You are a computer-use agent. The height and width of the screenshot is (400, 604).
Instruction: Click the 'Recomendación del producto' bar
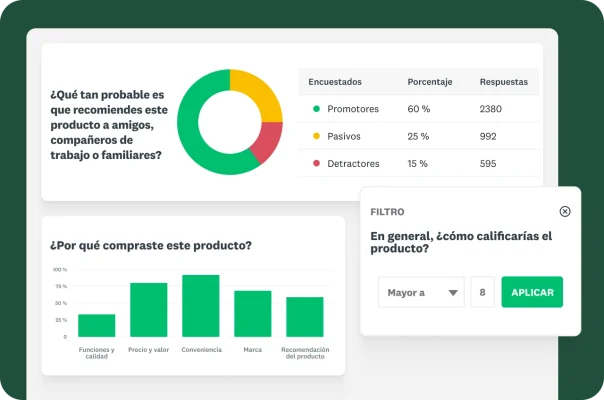pyautogui.click(x=305, y=317)
